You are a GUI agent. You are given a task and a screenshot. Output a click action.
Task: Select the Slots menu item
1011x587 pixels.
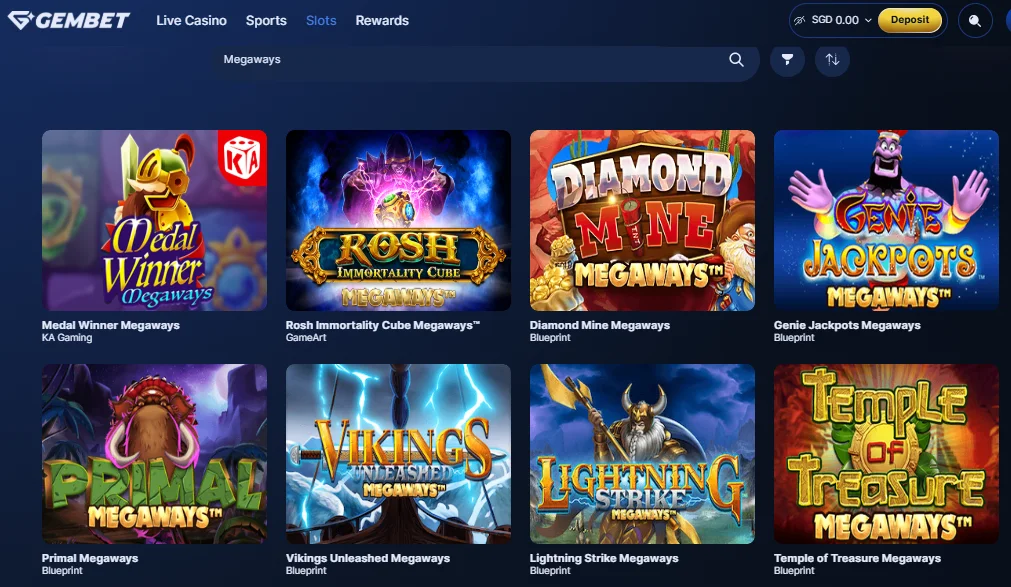tap(321, 21)
